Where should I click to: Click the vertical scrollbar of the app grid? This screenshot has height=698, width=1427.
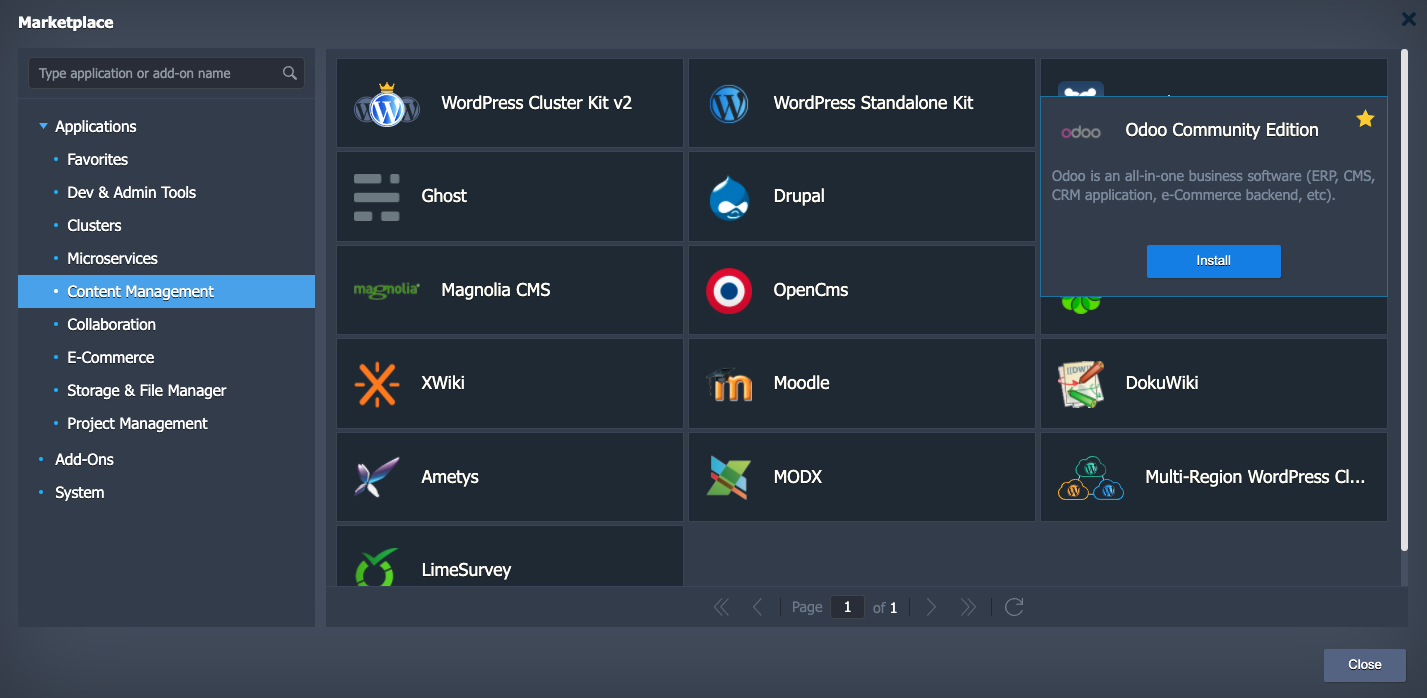click(x=1404, y=300)
